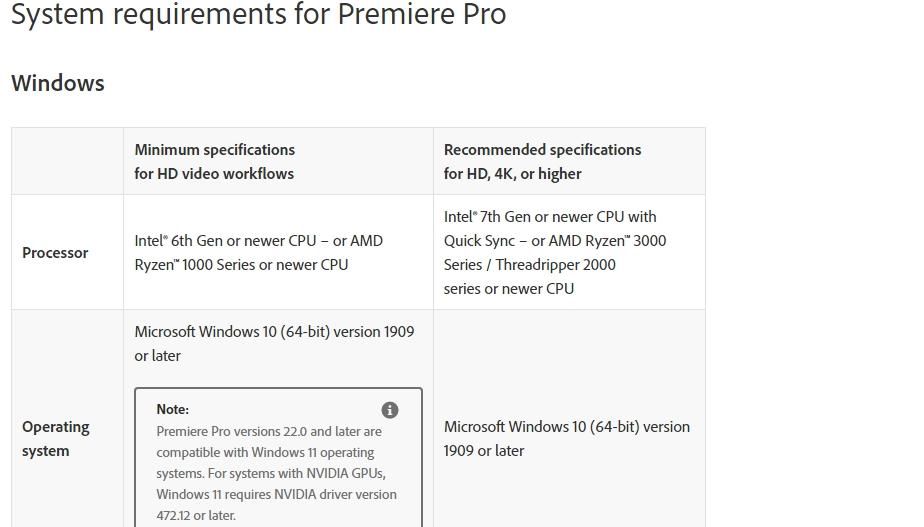Click the 'Ryzen 1000 Series or newer CPU' line
Screen dimensions: 924x527
click(241, 265)
